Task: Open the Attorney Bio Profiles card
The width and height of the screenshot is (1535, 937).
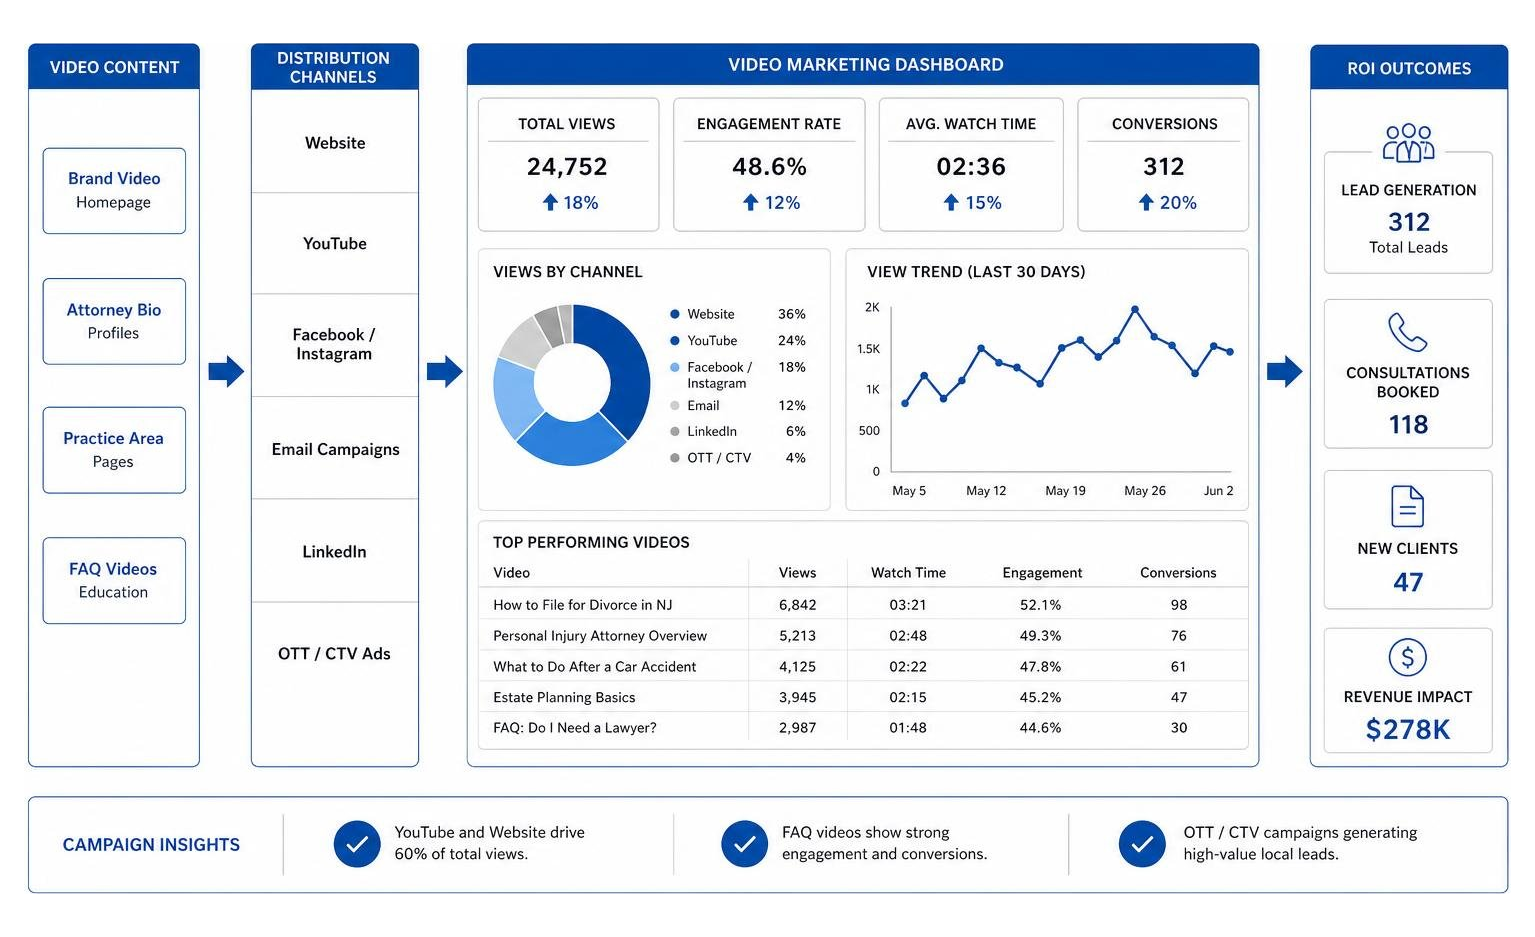Action: tap(114, 321)
